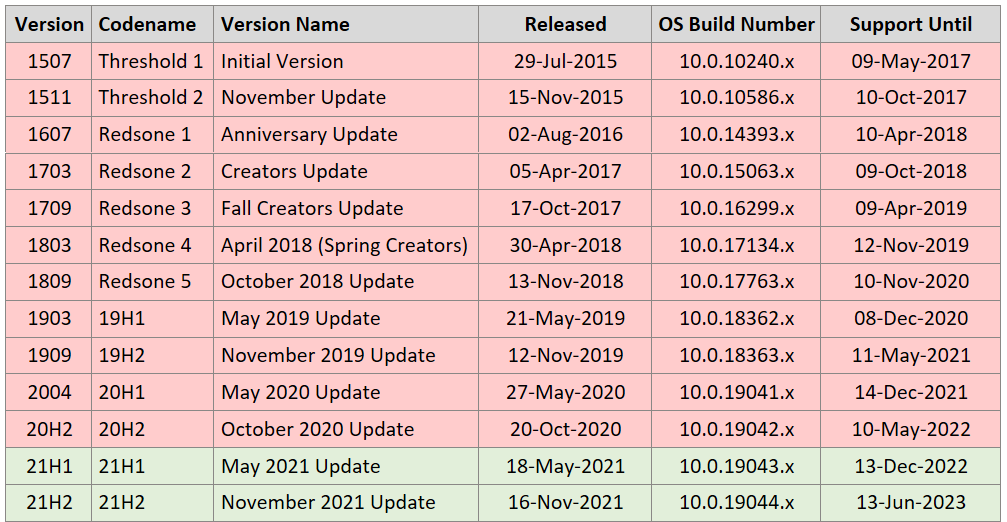Image resolution: width=1007 pixels, height=522 pixels.
Task: Select the Codename column header
Action: pyautogui.click(x=152, y=24)
